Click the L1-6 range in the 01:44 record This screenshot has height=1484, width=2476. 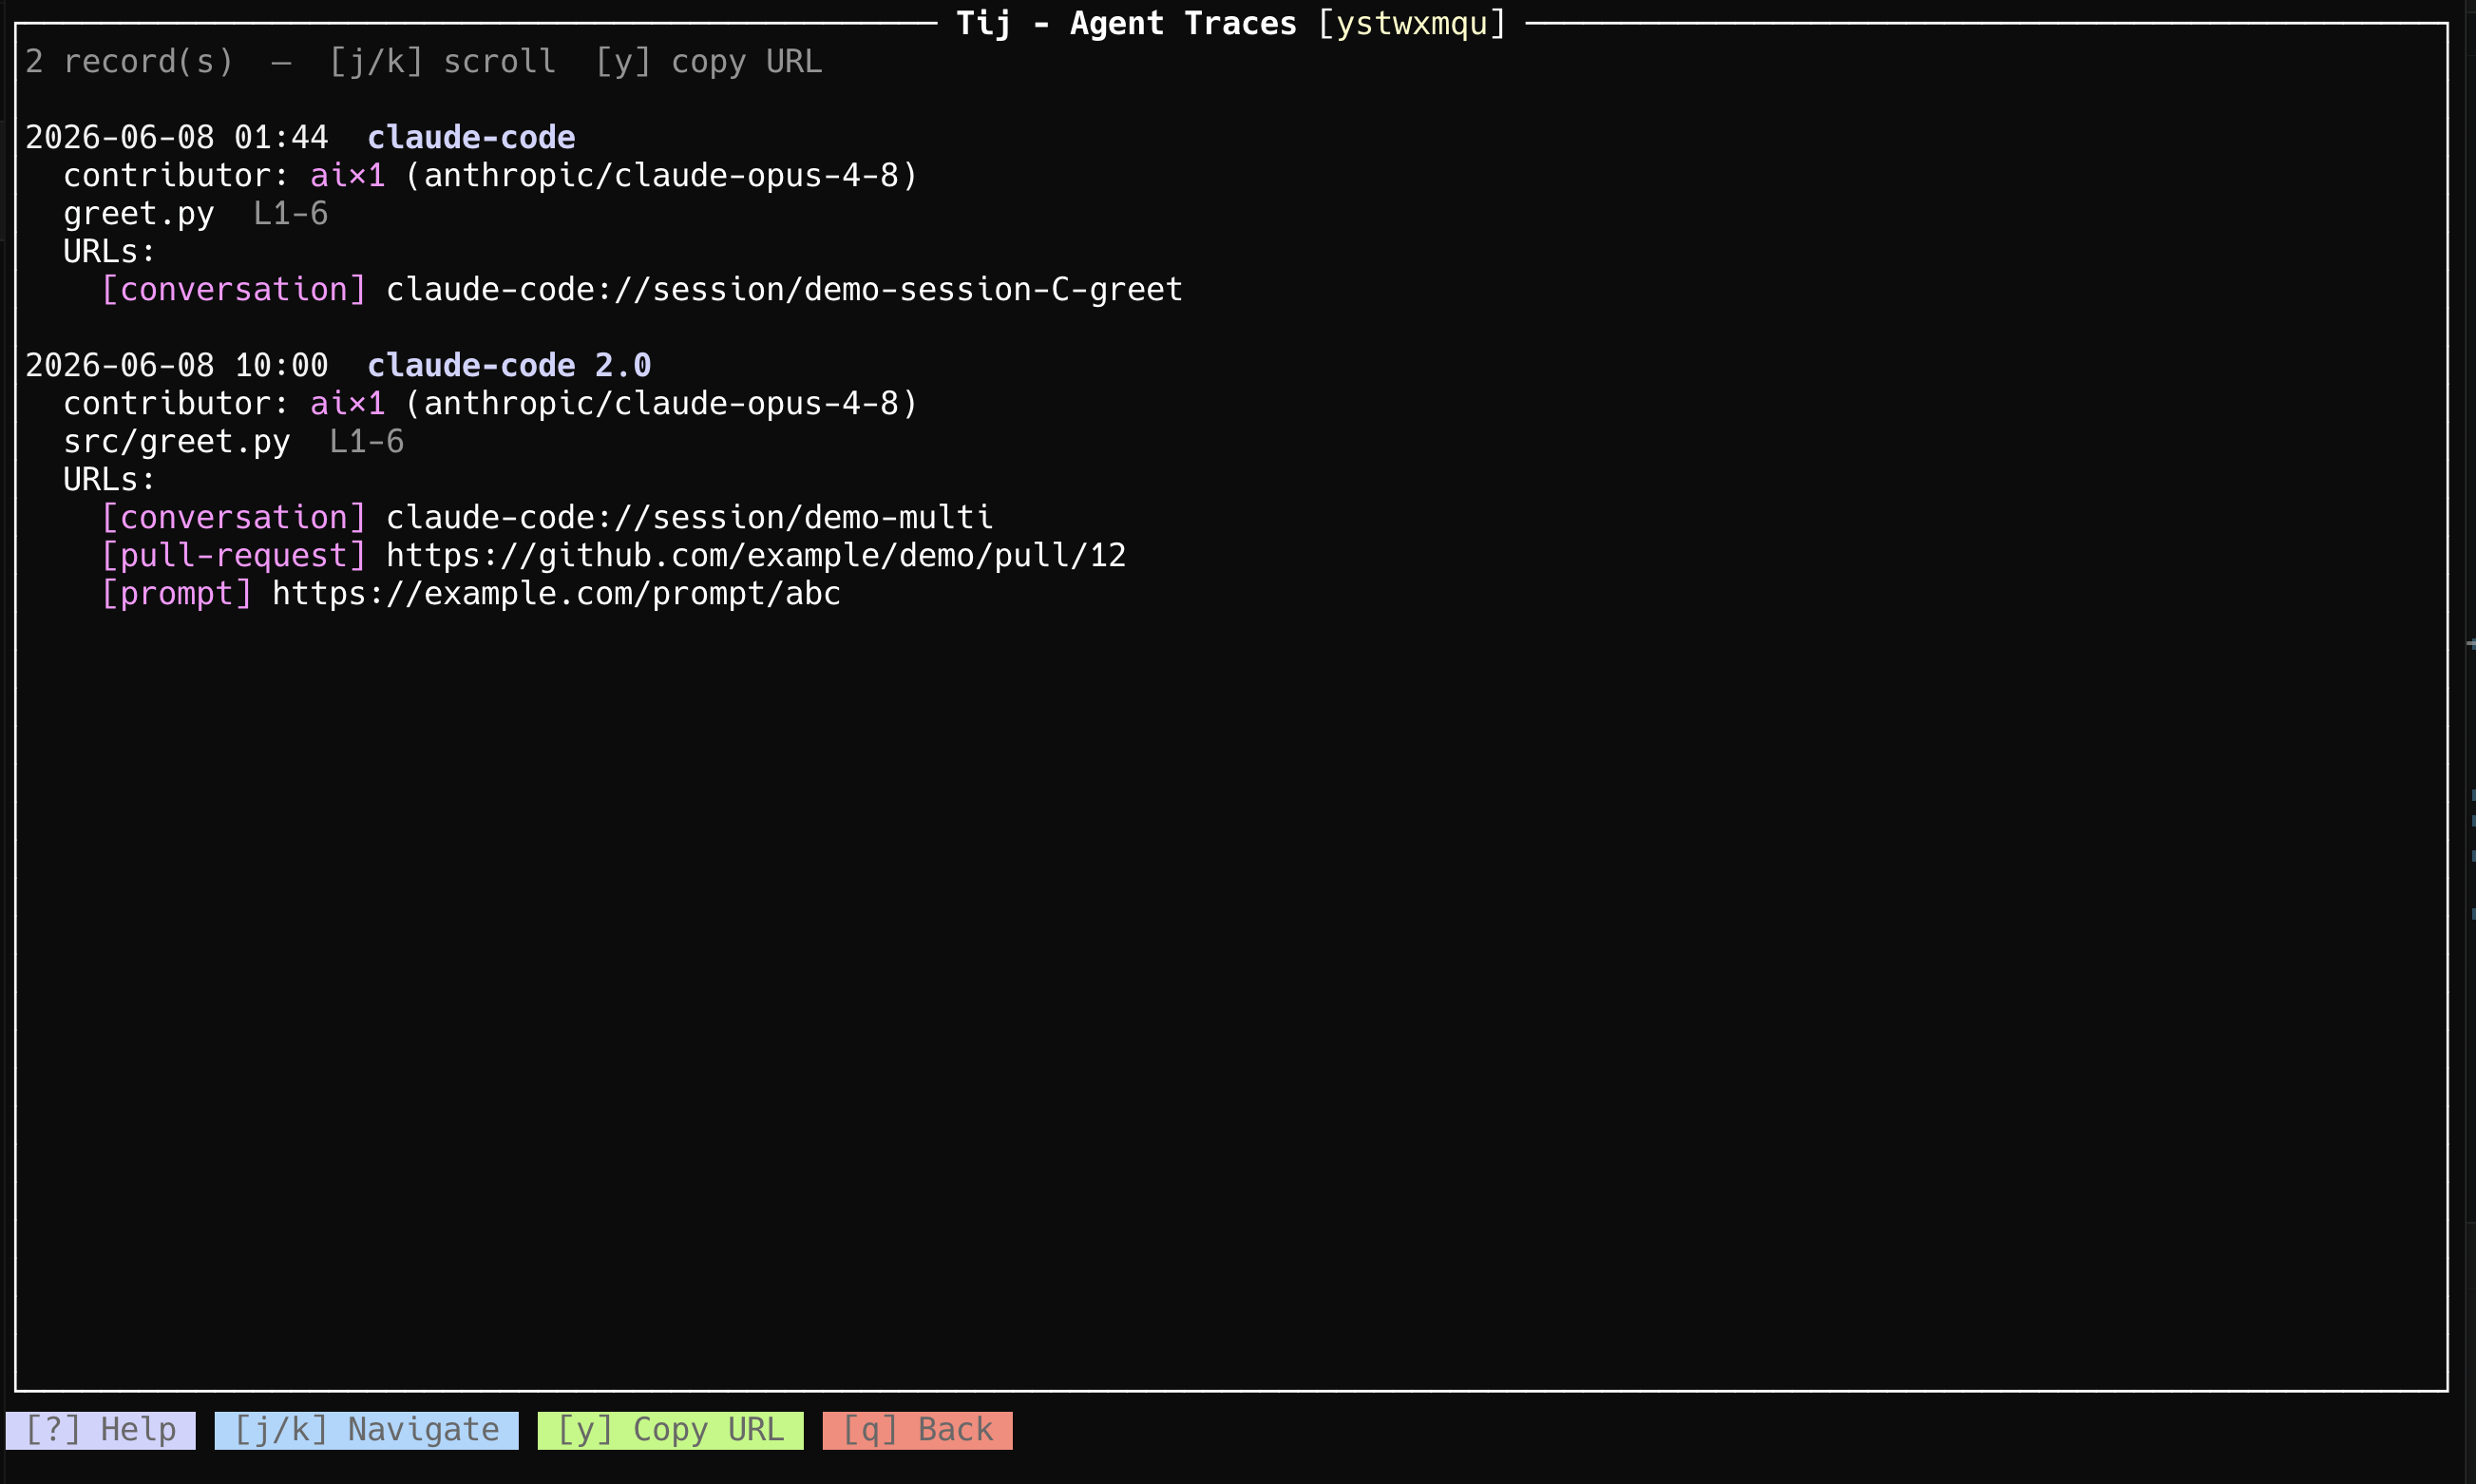click(x=291, y=214)
